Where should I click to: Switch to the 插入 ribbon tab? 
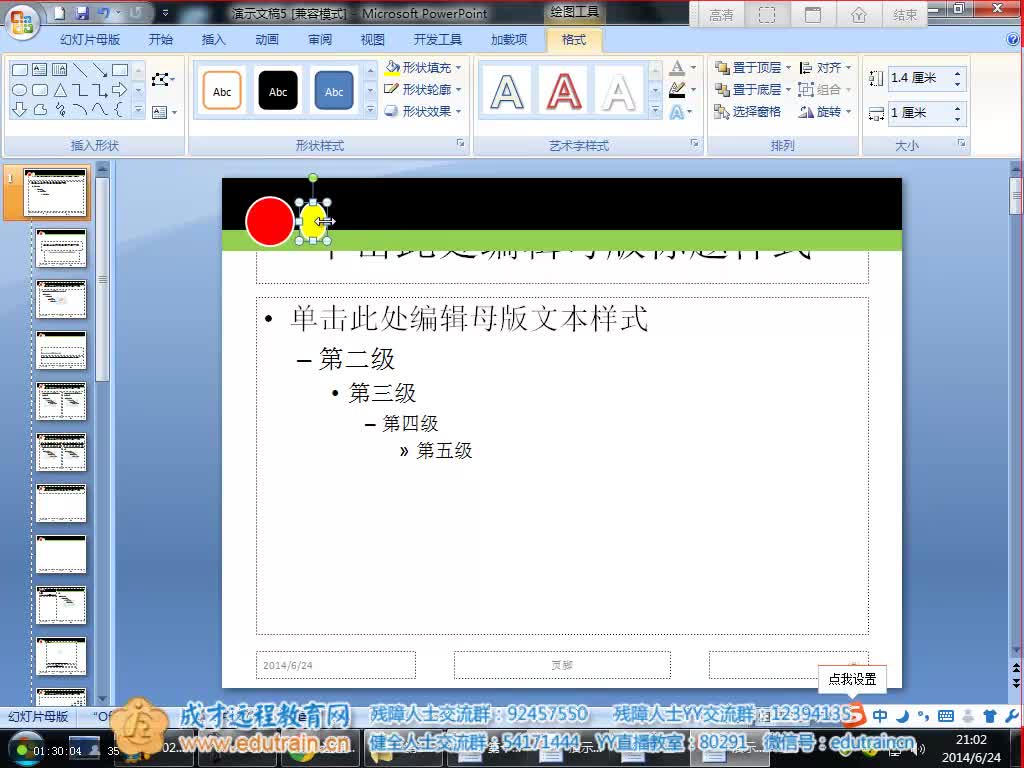coord(214,40)
